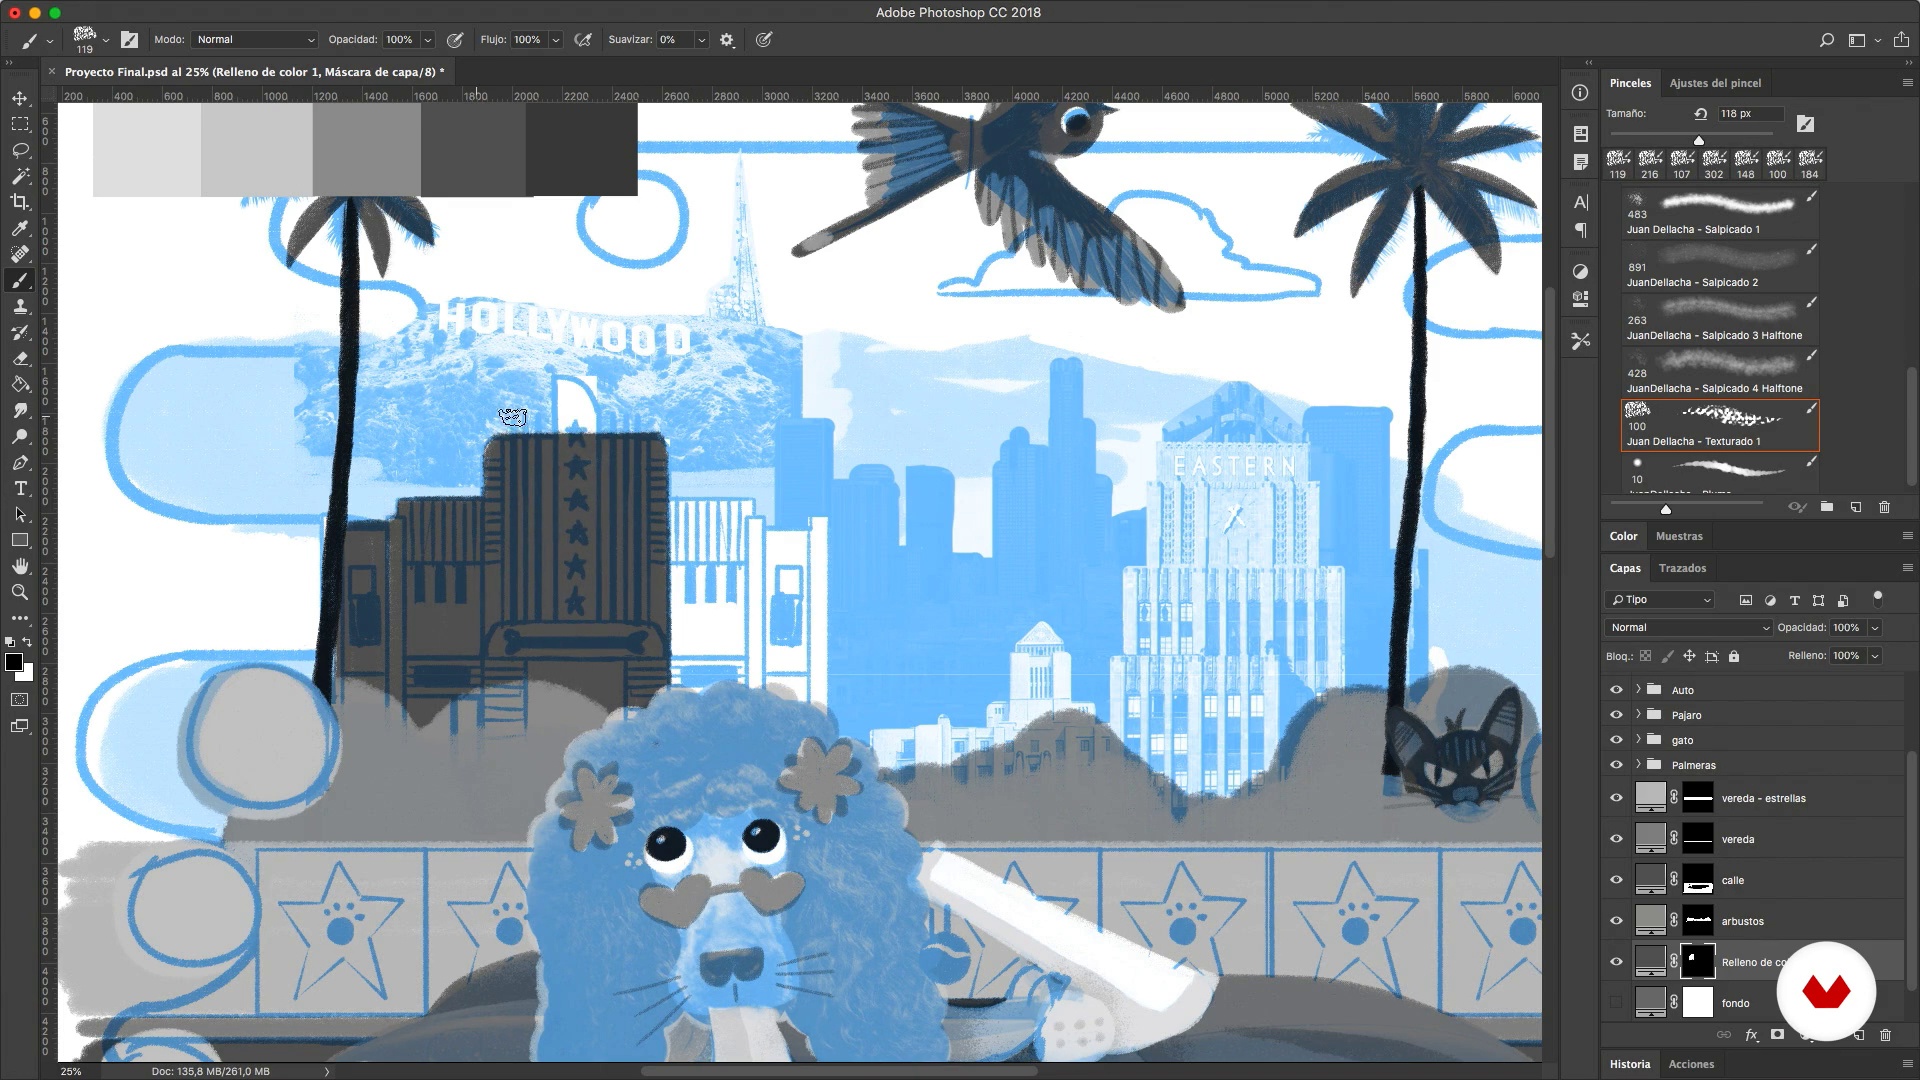
Task: Open brush Opacidad dropdown arrow
Action: 428,40
